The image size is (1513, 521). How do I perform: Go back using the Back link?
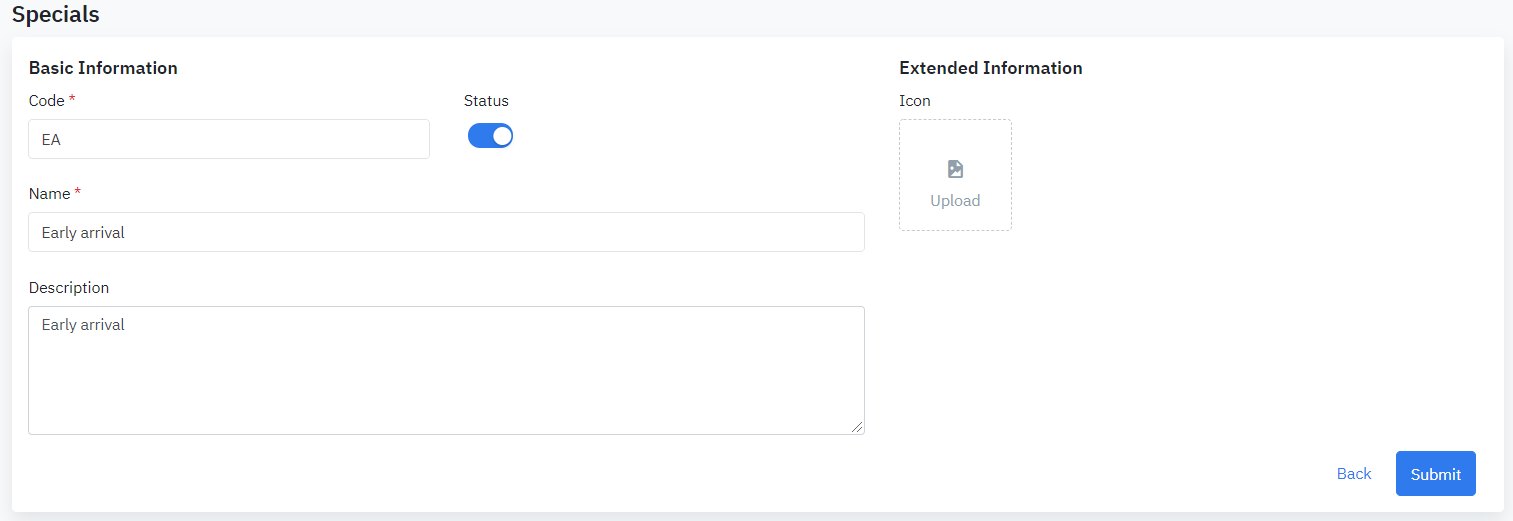coord(1353,474)
